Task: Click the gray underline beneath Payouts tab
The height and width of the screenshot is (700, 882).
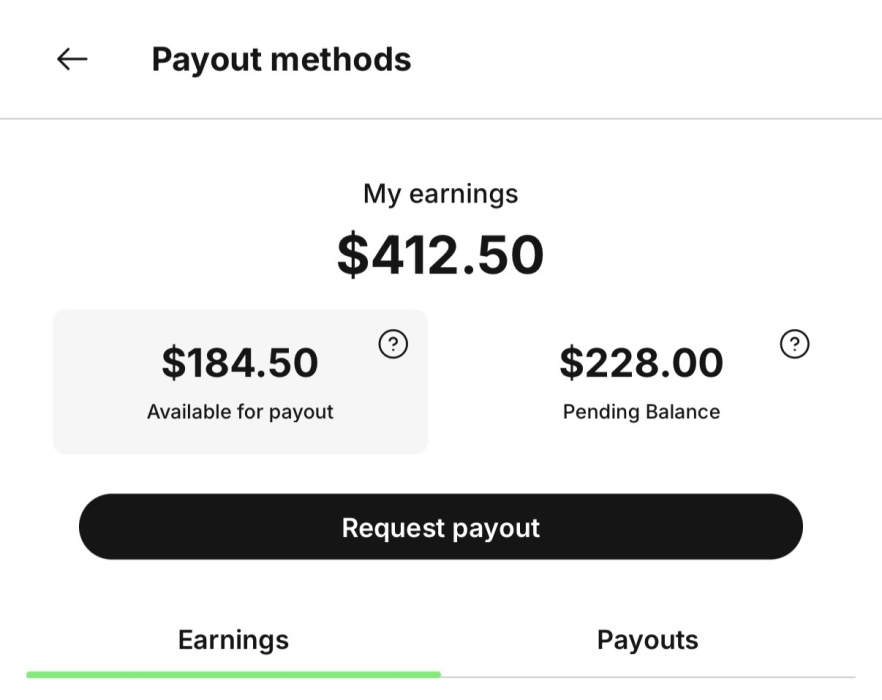Action: [x=648, y=677]
